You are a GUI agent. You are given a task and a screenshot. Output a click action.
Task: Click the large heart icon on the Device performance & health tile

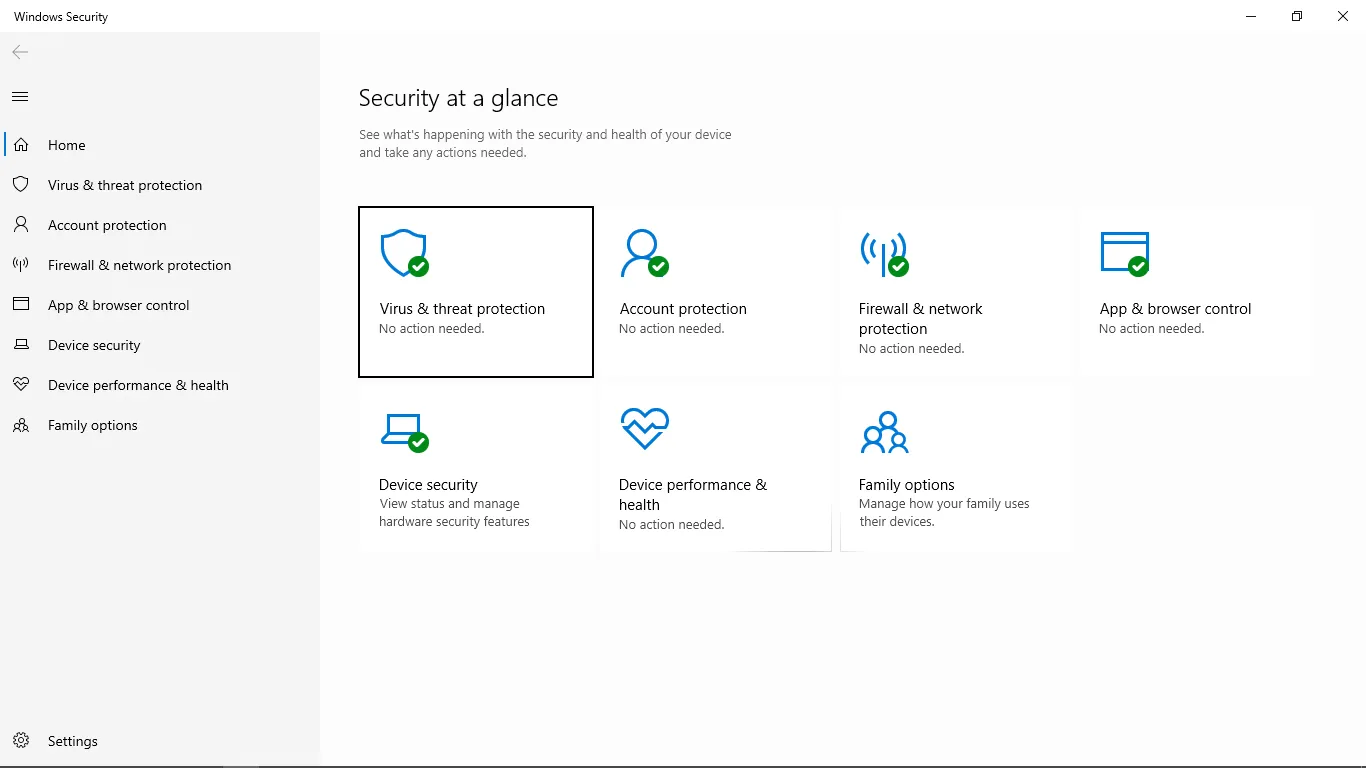click(x=644, y=429)
